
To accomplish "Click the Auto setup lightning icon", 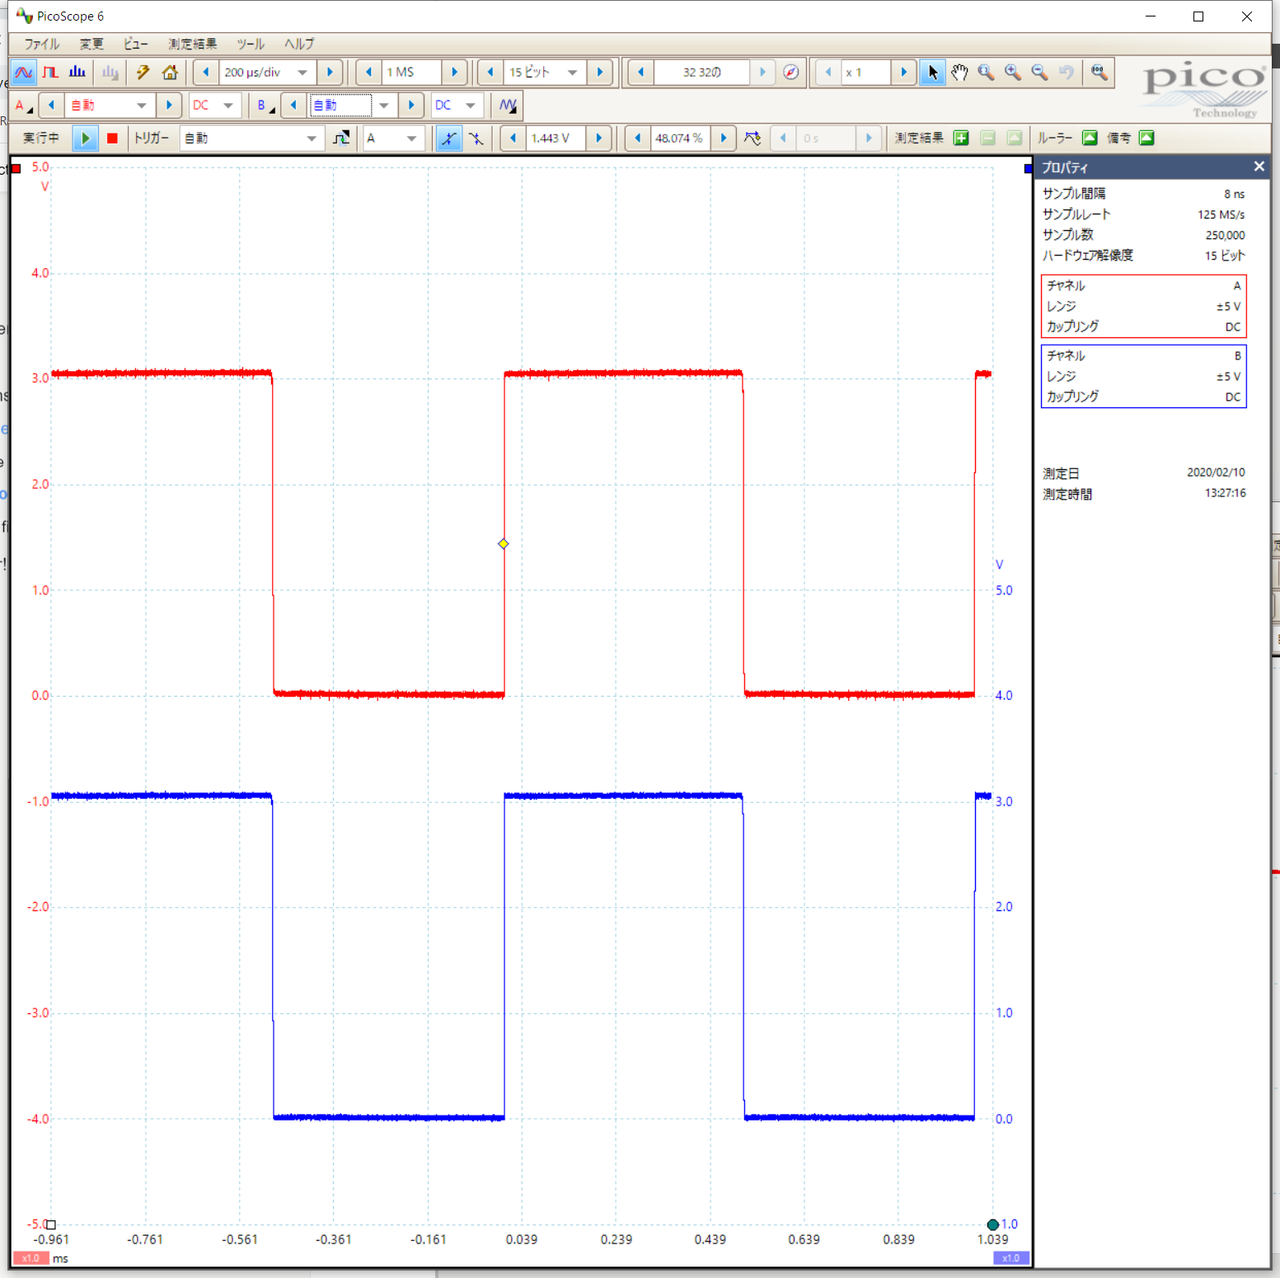I will tap(143, 72).
